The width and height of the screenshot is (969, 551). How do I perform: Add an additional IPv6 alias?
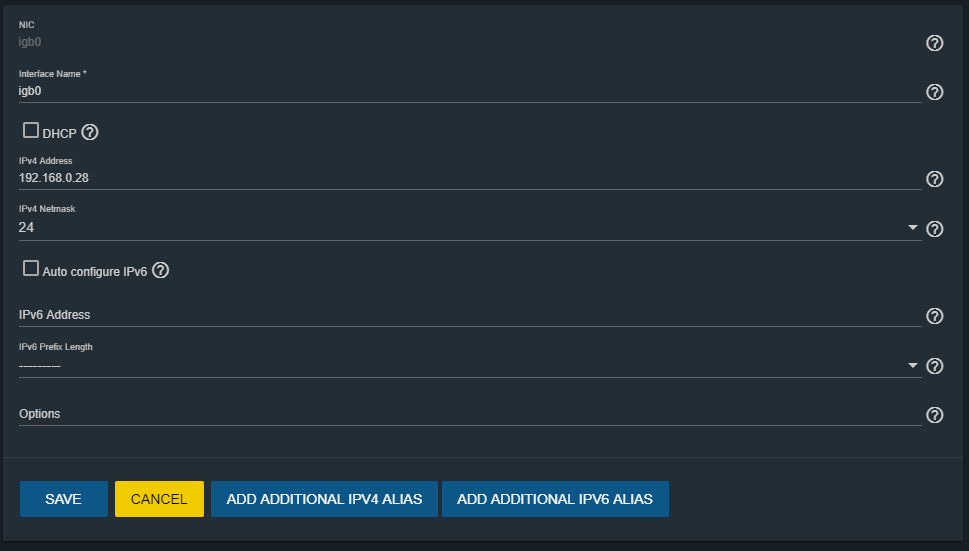555,499
